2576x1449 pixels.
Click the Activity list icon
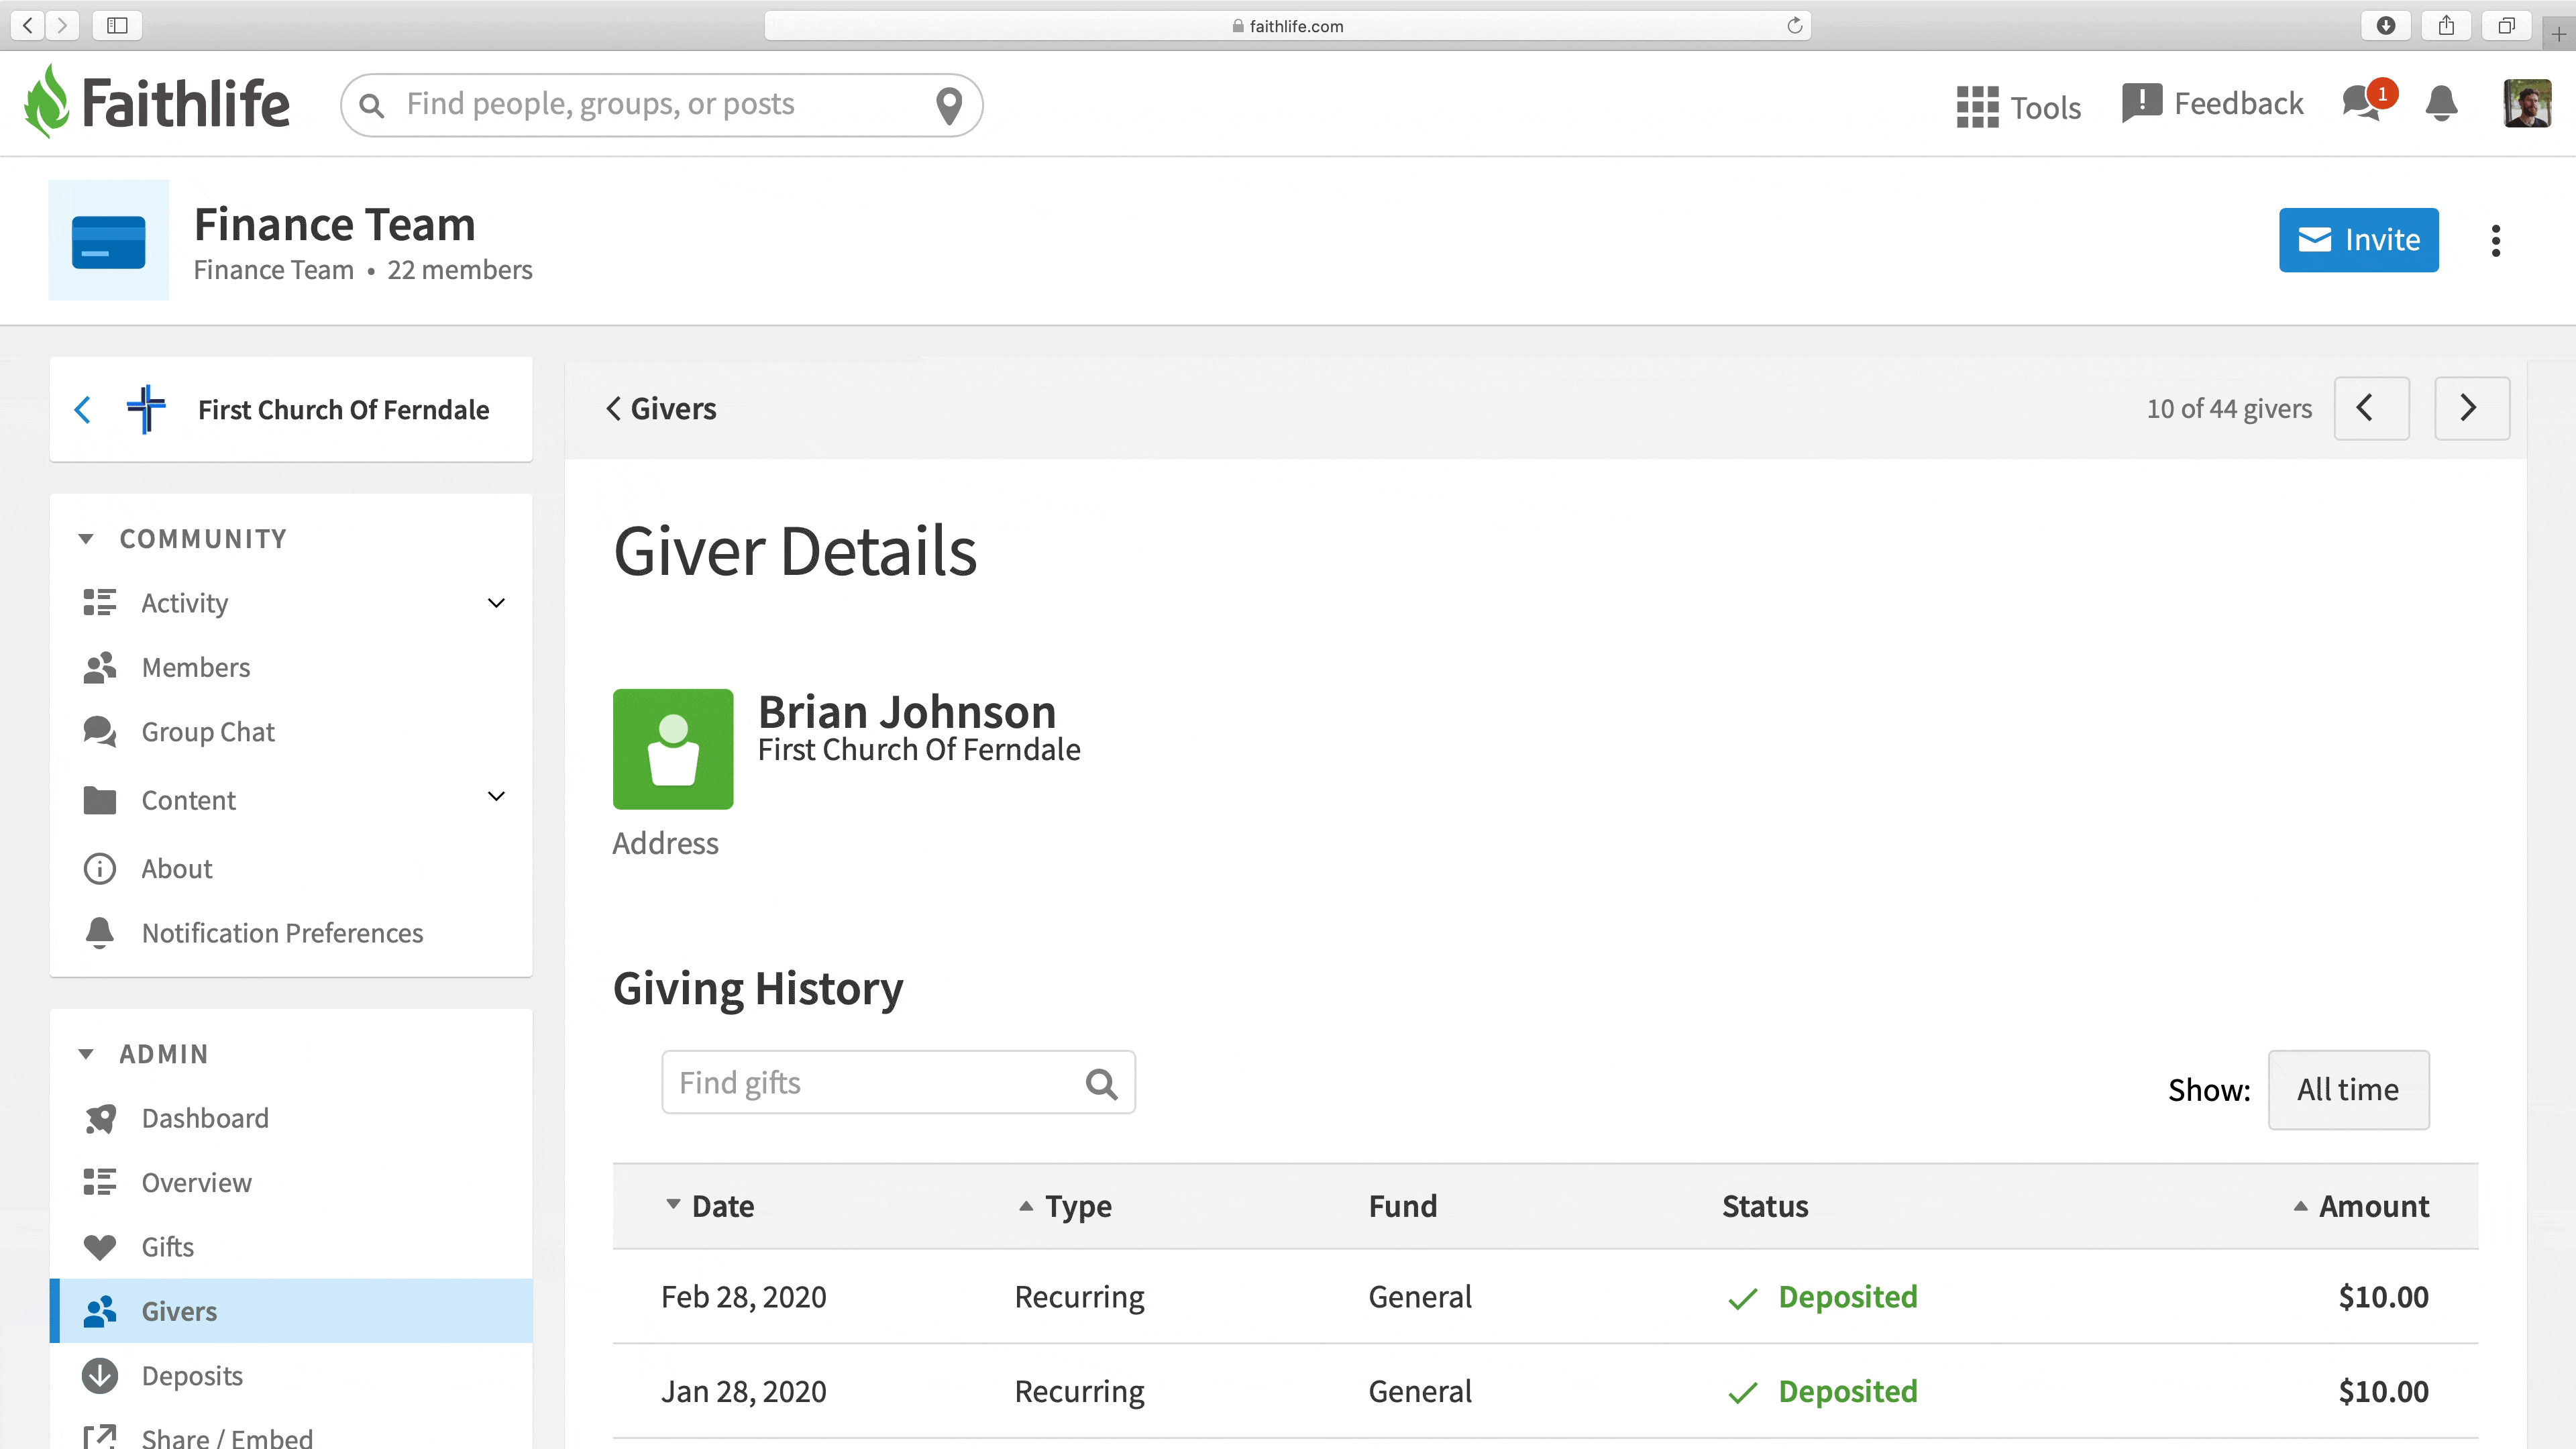99,602
